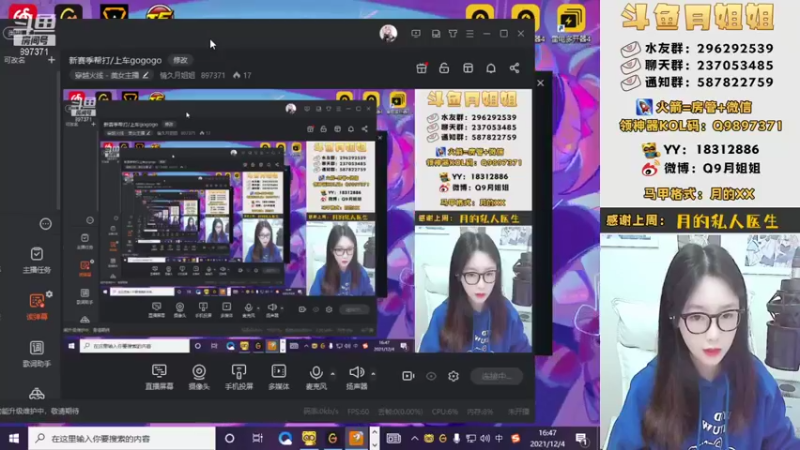
Task: Open the keyboard tray icon
Action: pyautogui.click(x=393, y=438)
